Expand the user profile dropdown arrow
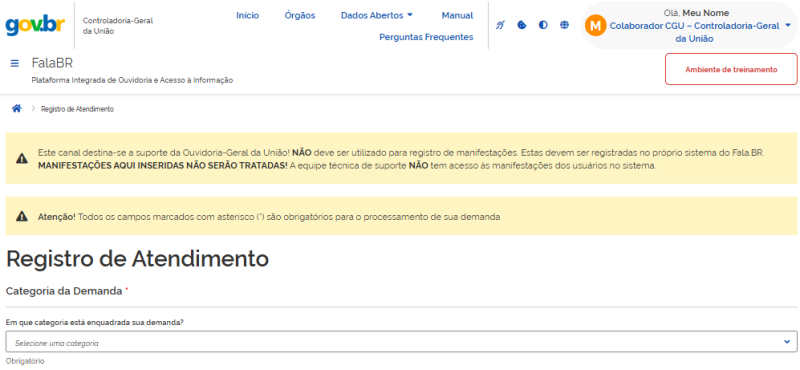This screenshot has height=370, width=800. pos(788,26)
